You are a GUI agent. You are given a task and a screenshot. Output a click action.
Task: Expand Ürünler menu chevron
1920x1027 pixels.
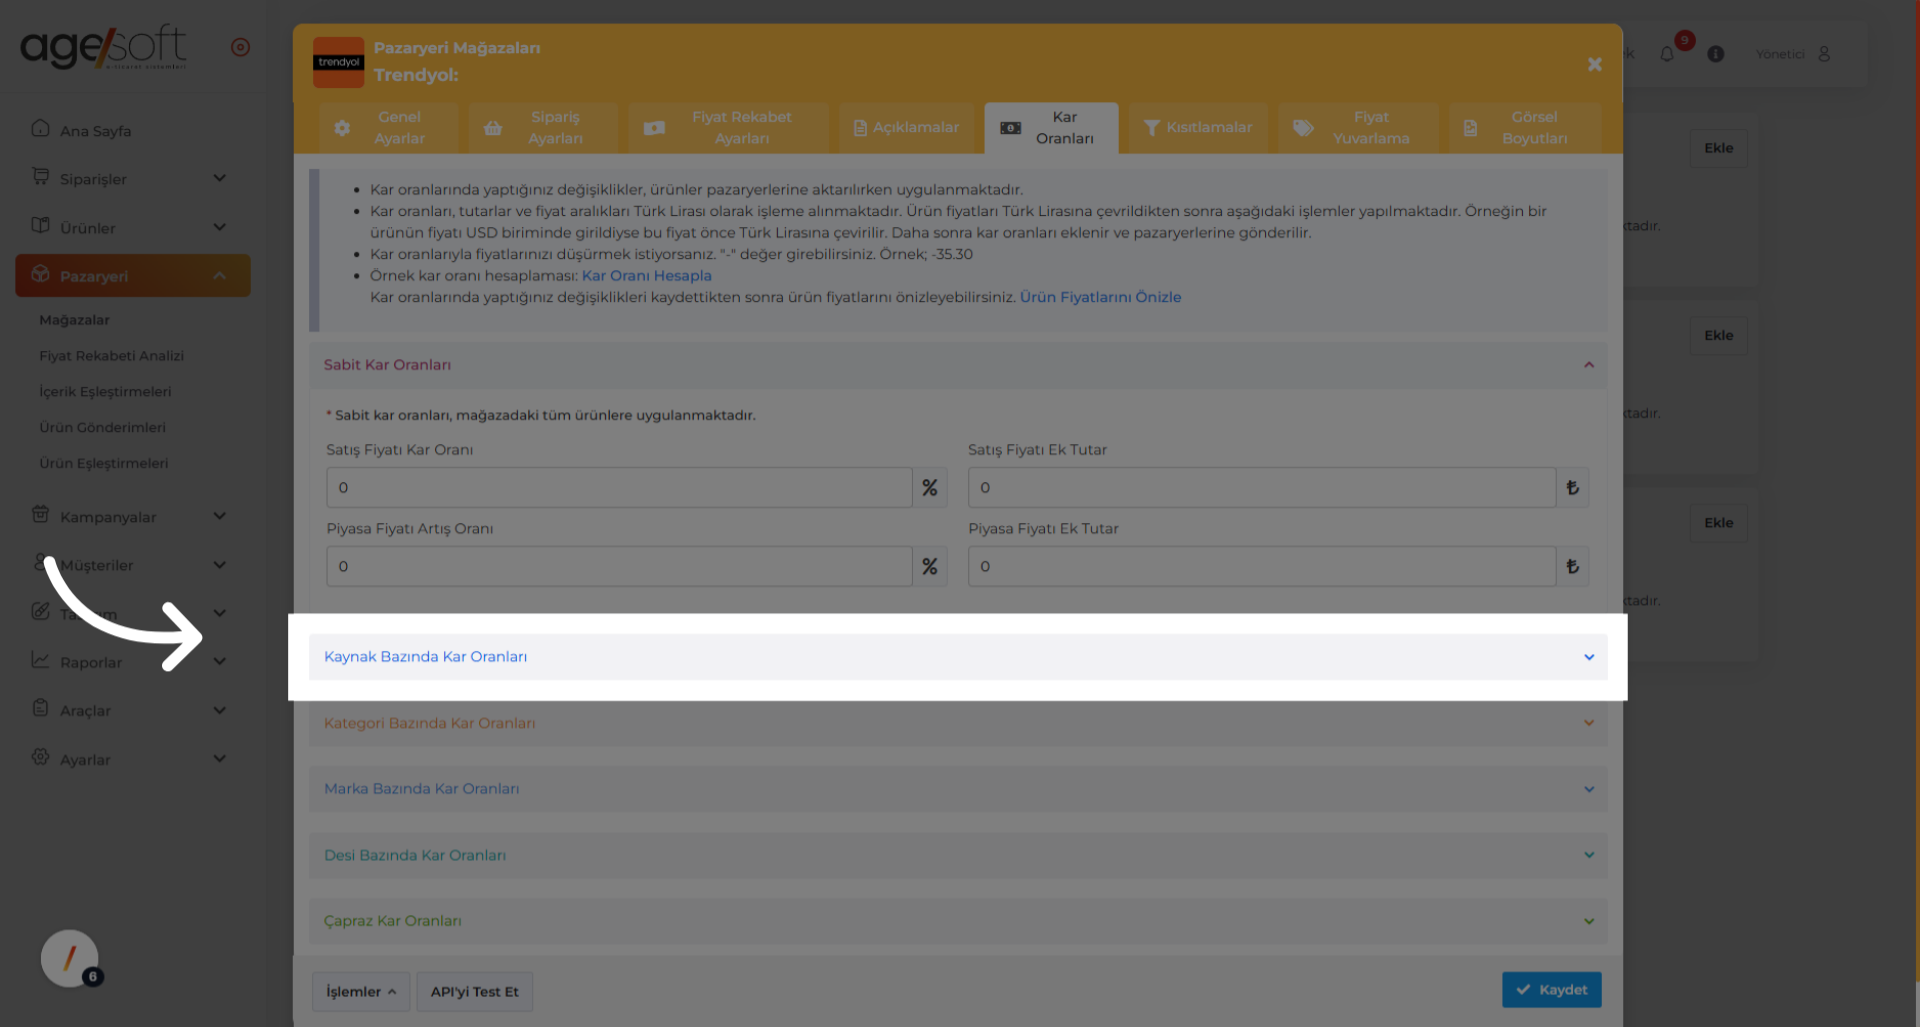click(220, 227)
